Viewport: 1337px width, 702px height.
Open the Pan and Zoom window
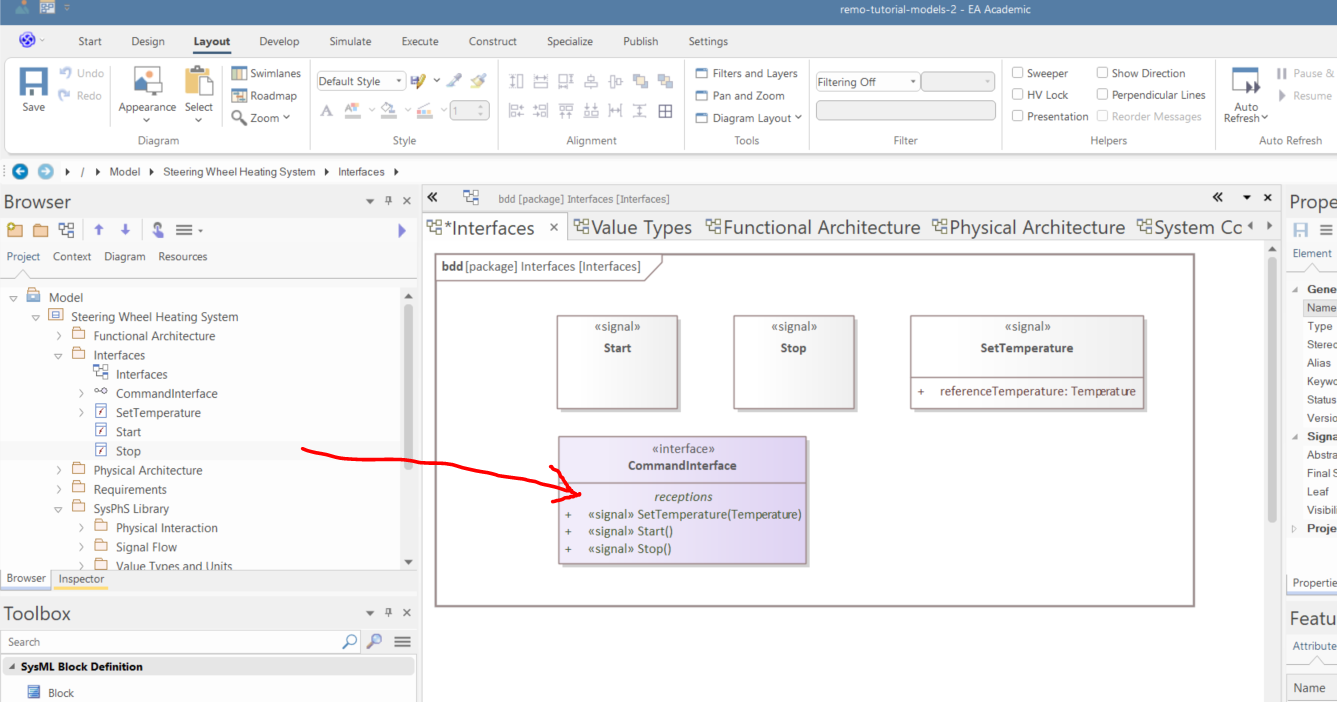coord(739,95)
